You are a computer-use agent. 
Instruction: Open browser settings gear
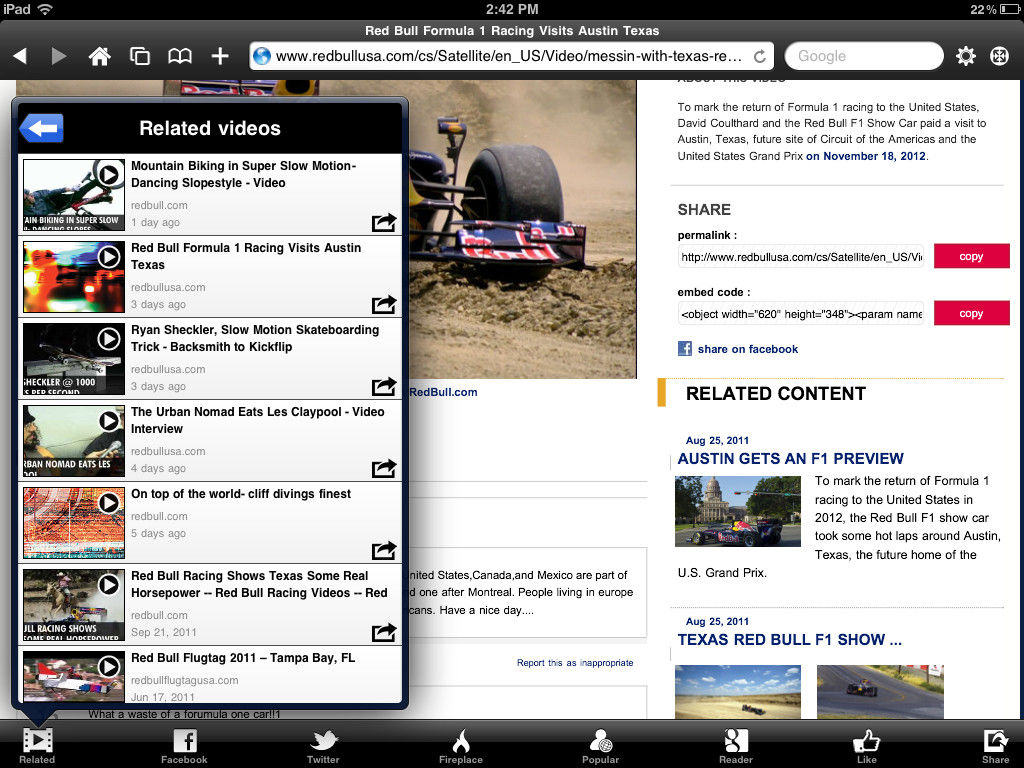(966, 56)
